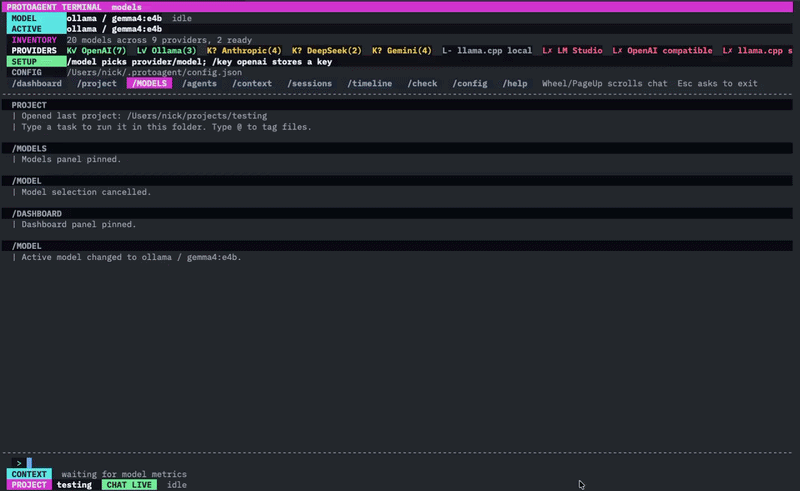Click the /help tab

point(515,83)
